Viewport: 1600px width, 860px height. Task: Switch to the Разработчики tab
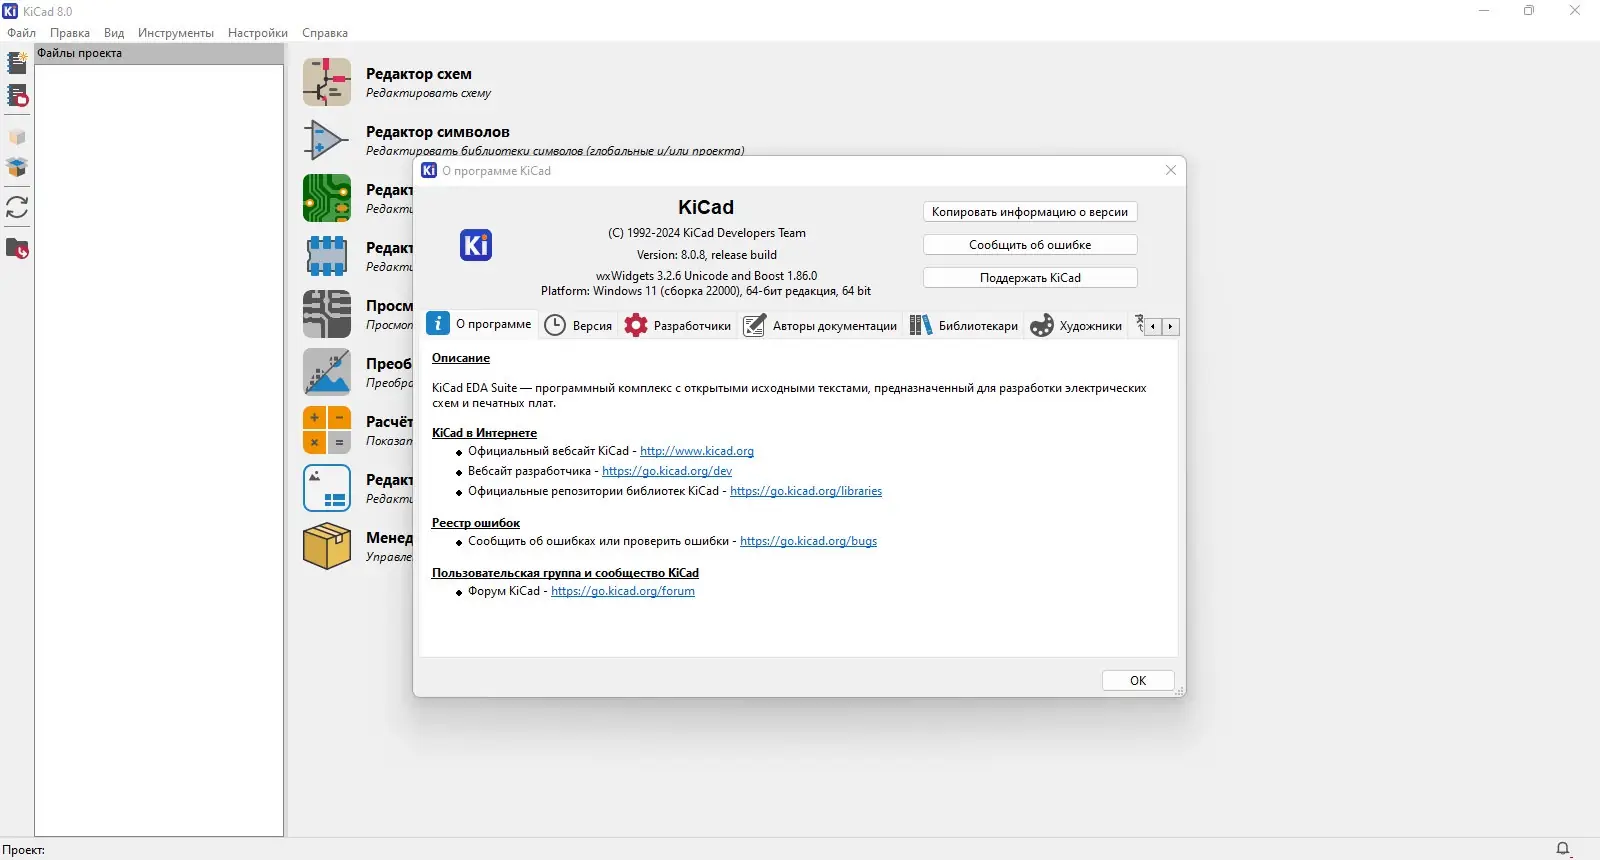[678, 326]
